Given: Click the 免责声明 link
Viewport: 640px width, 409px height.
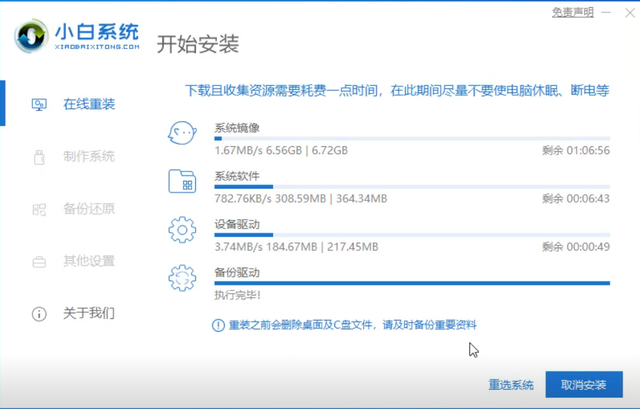Looking at the screenshot, I should point(573,13).
